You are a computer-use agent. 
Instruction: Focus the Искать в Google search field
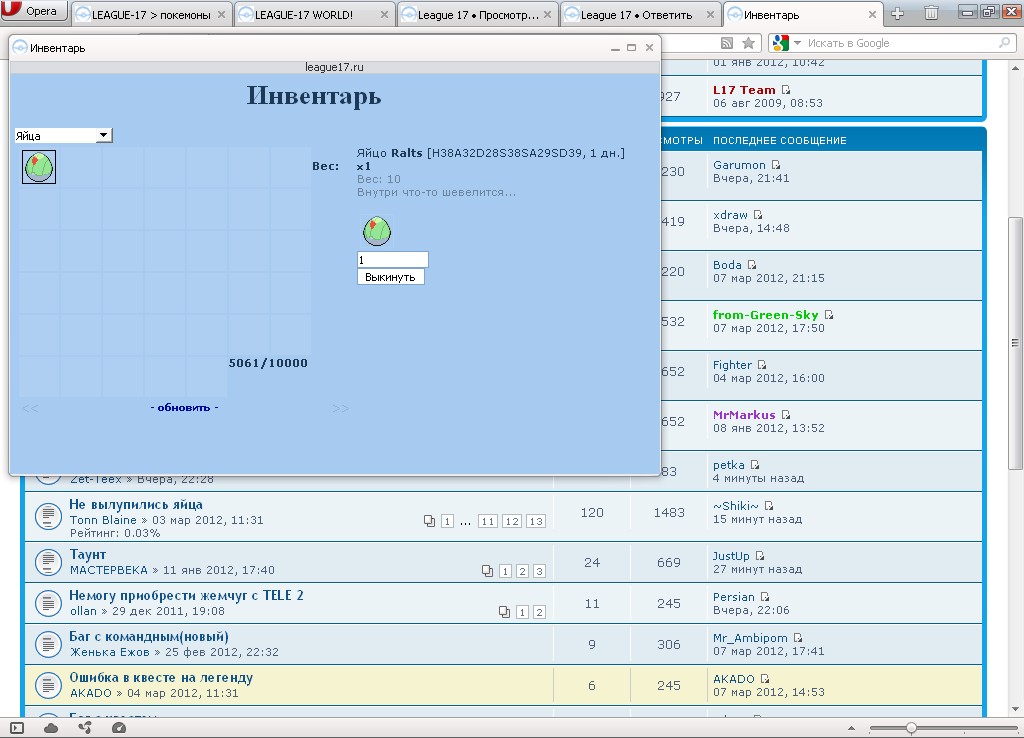click(x=901, y=43)
